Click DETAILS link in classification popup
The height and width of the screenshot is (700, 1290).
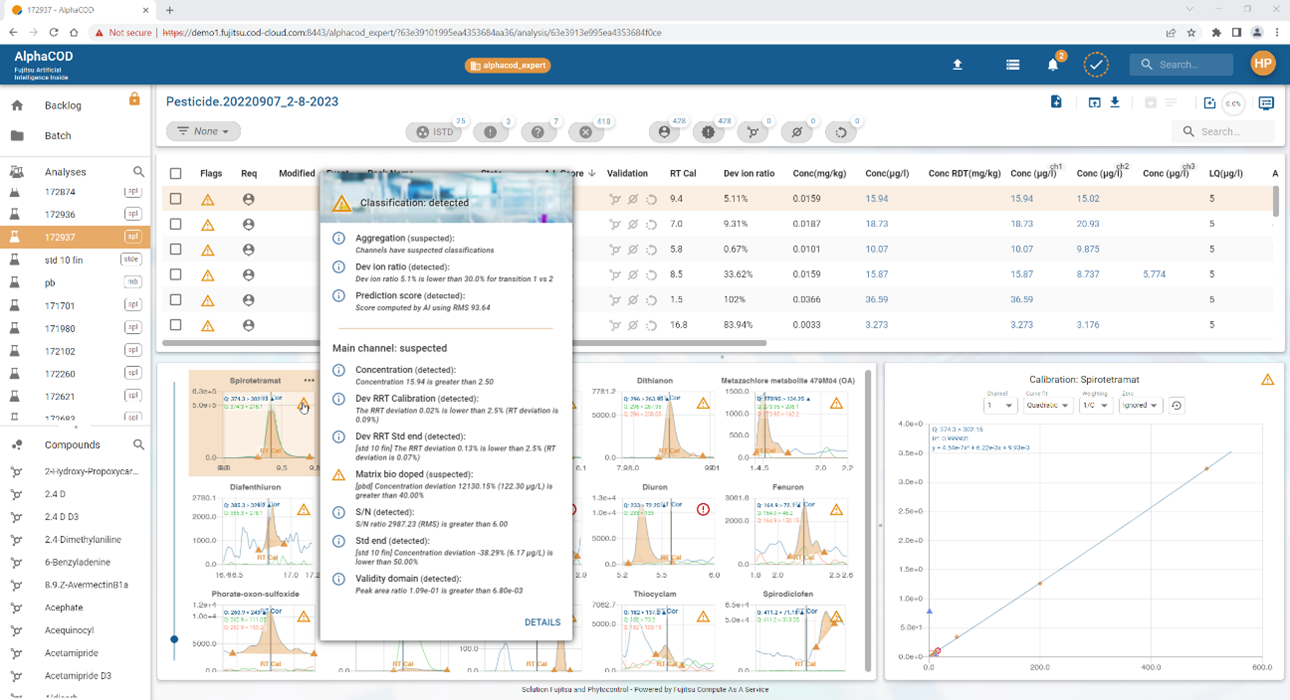(x=542, y=622)
